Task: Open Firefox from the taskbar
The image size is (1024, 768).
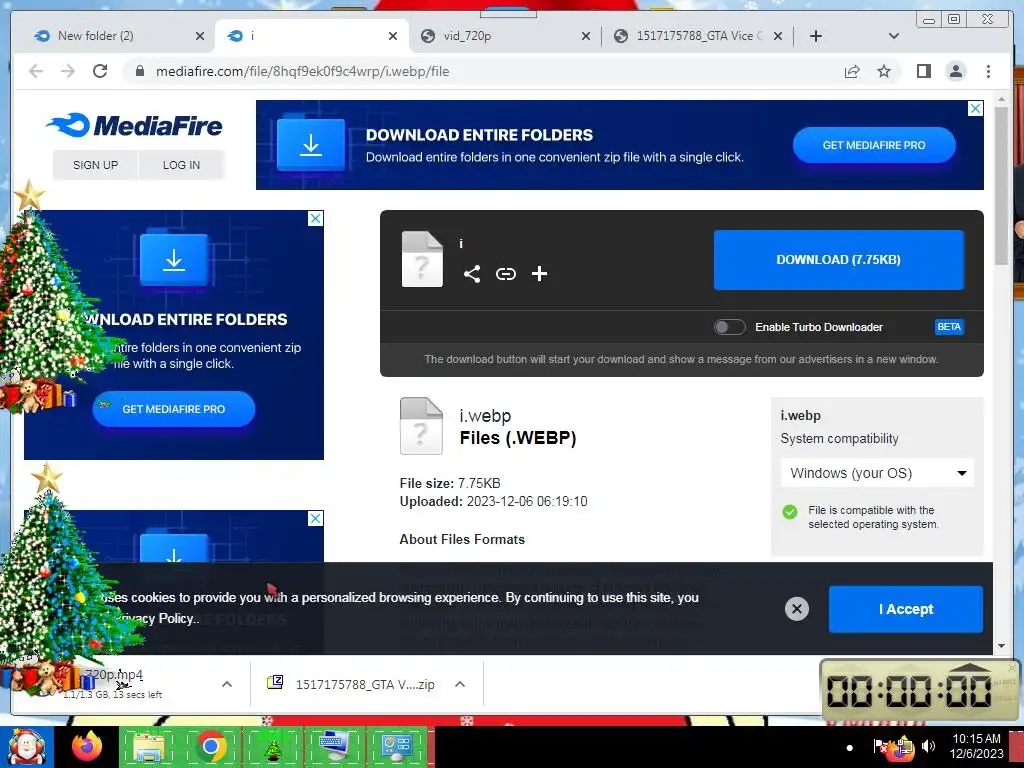Action: coord(87,745)
